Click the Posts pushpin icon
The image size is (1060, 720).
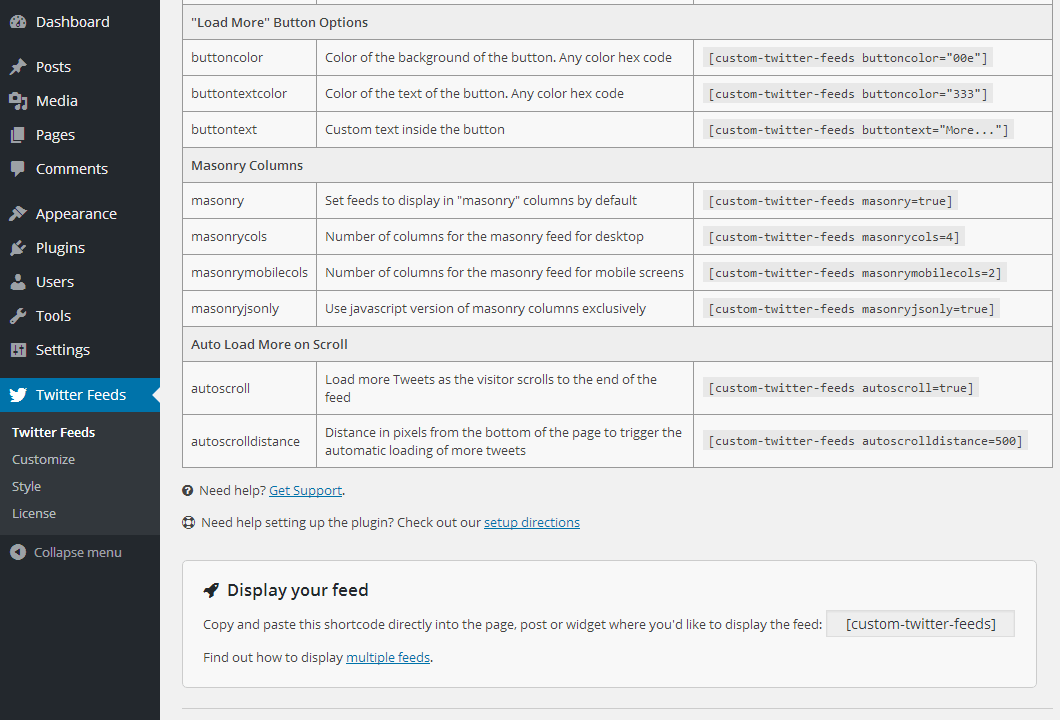point(18,67)
